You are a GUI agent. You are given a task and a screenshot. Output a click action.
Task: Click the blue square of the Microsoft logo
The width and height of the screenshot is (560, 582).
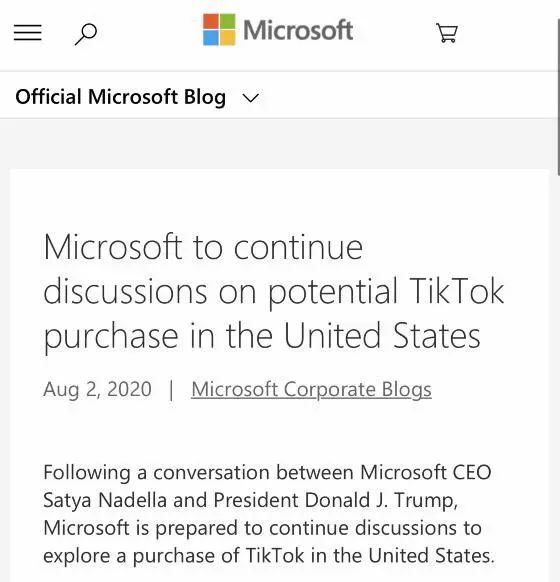point(210,38)
